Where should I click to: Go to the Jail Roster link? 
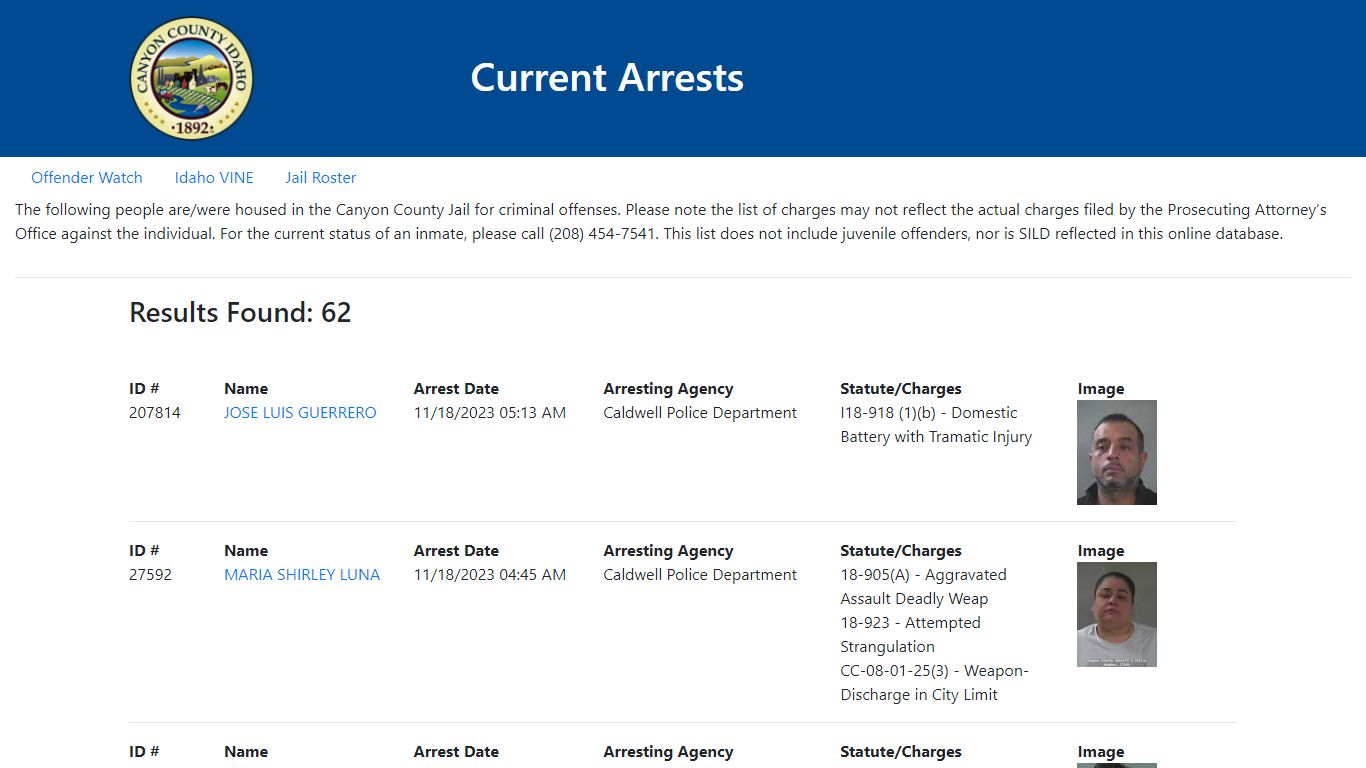coord(321,178)
